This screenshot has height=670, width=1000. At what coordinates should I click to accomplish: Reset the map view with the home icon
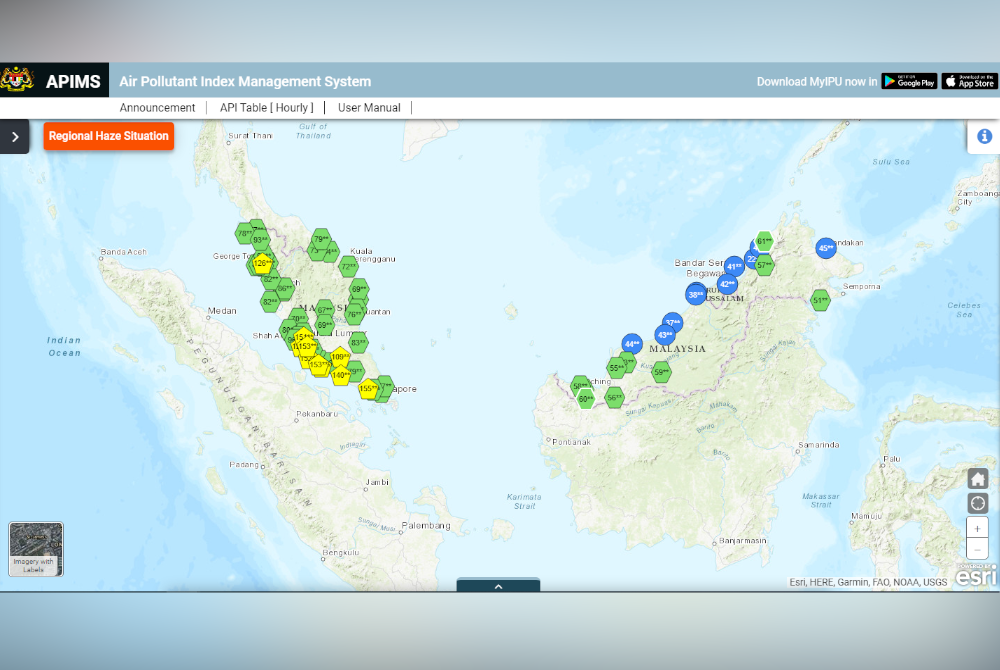click(x=977, y=479)
